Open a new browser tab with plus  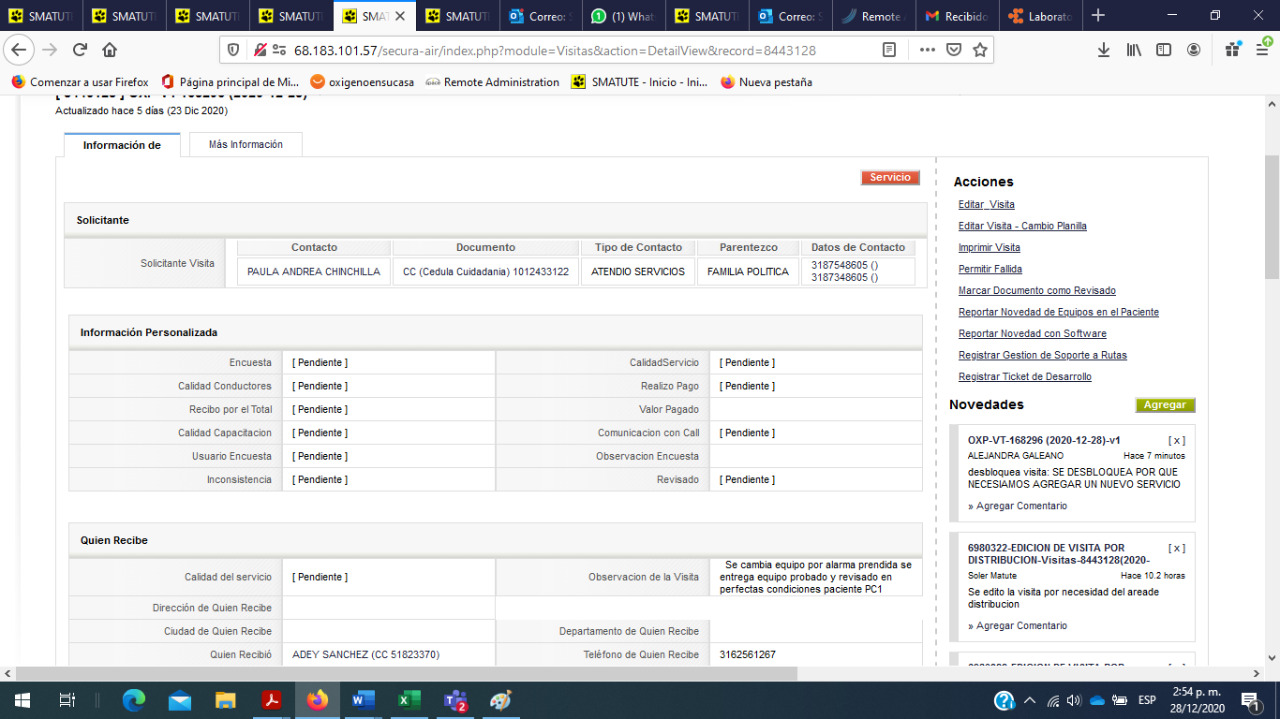[1098, 15]
